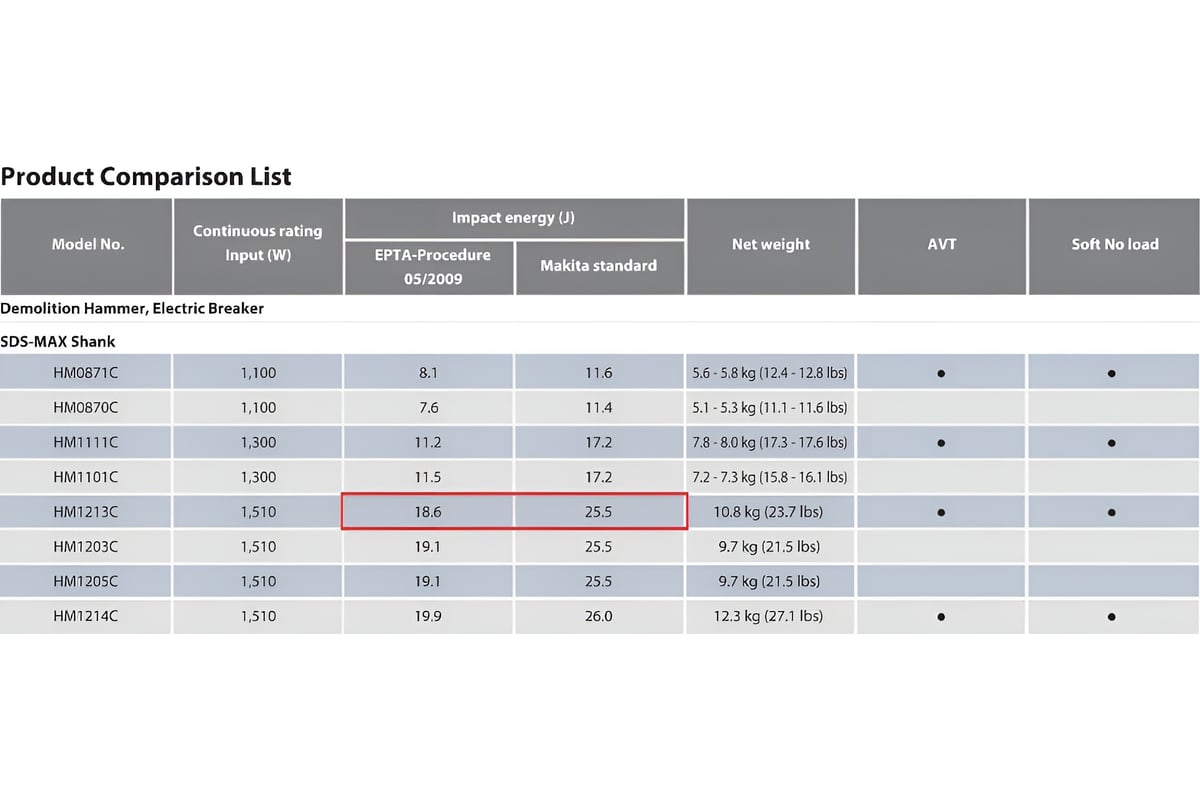
Task: Select the 26.0 Makita standard value for HM1214C
Action: pos(599,616)
